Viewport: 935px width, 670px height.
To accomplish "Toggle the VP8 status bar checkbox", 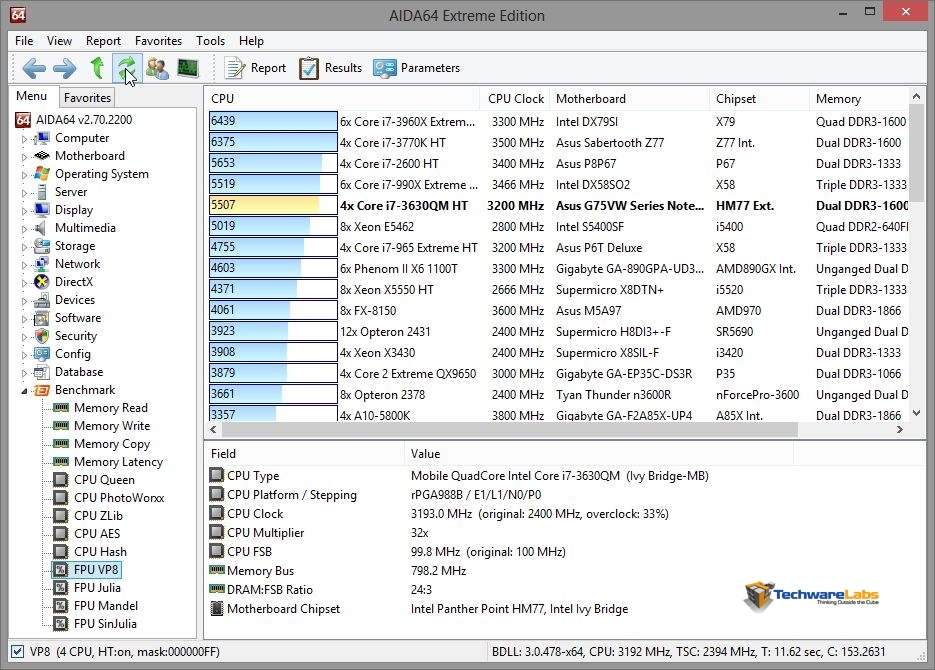I will pyautogui.click(x=18, y=652).
